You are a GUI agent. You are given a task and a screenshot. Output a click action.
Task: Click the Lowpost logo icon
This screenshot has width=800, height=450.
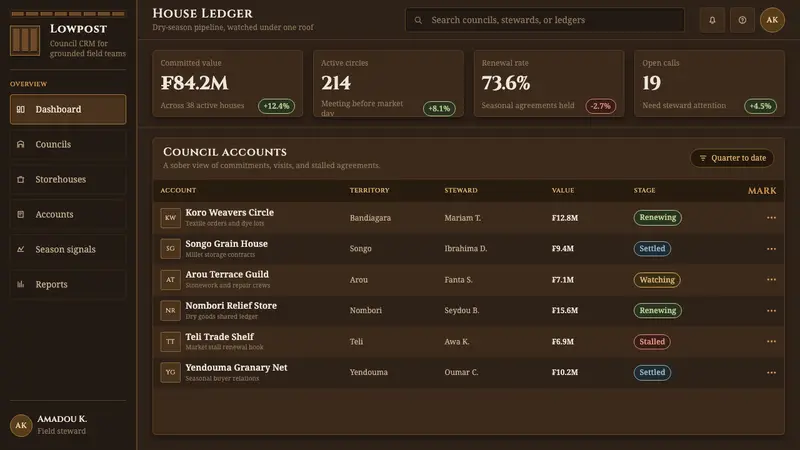pyautogui.click(x=24, y=40)
